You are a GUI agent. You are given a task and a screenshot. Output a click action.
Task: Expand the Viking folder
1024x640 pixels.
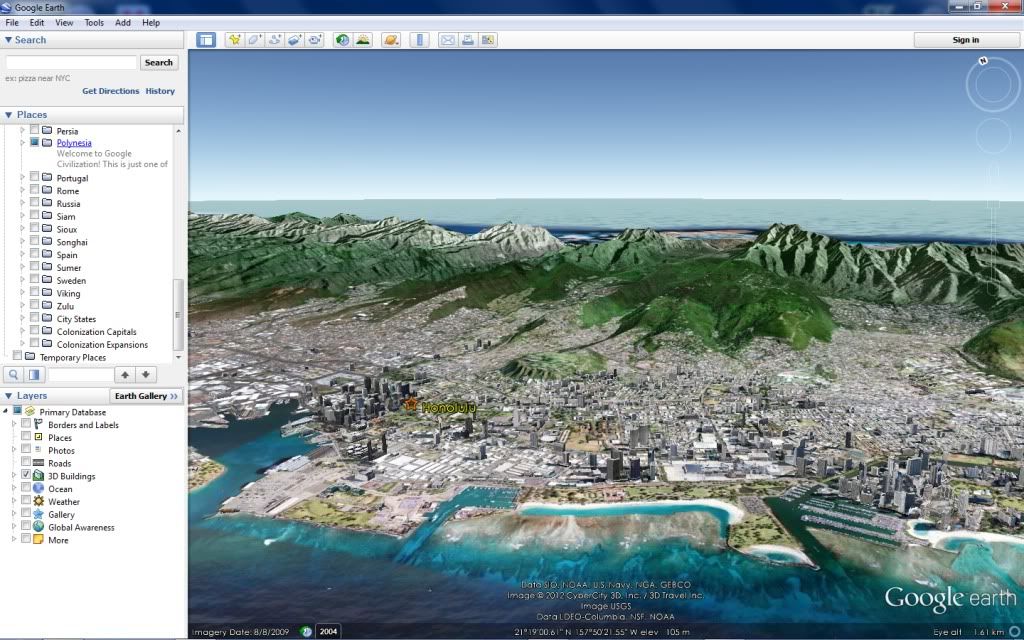pyautogui.click(x=23, y=293)
